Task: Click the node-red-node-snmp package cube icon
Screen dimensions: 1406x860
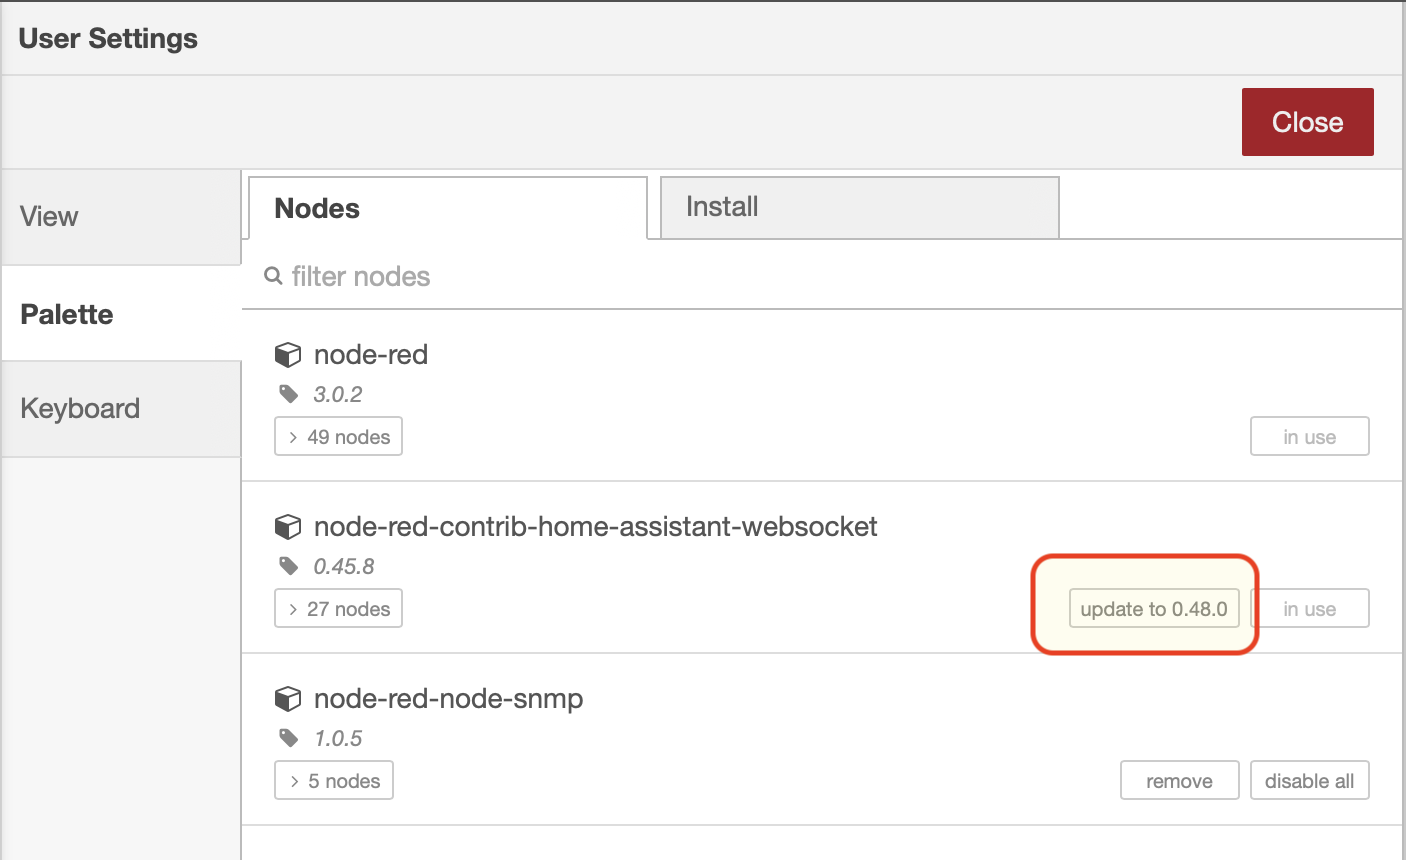Action: click(x=288, y=699)
